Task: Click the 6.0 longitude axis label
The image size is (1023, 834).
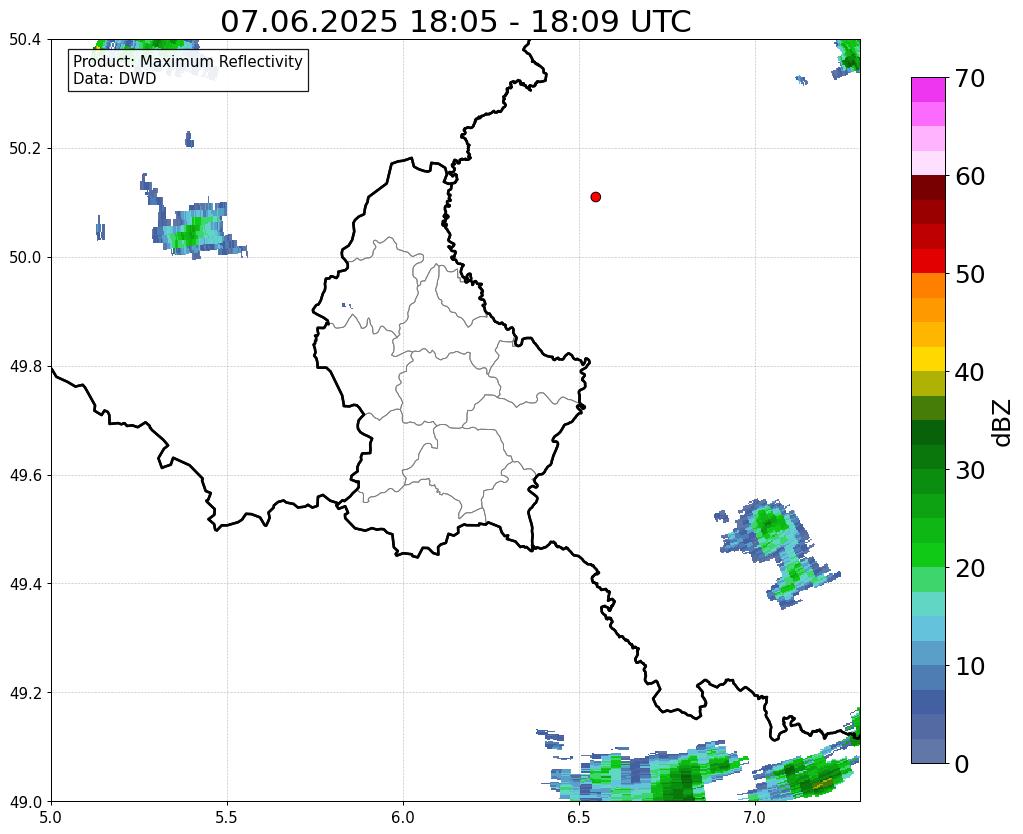Action: 403,817
